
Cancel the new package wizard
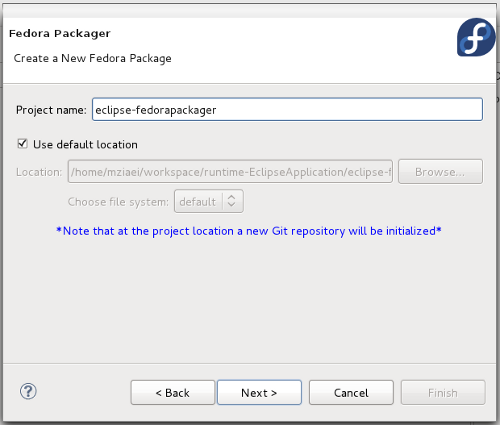(x=351, y=393)
